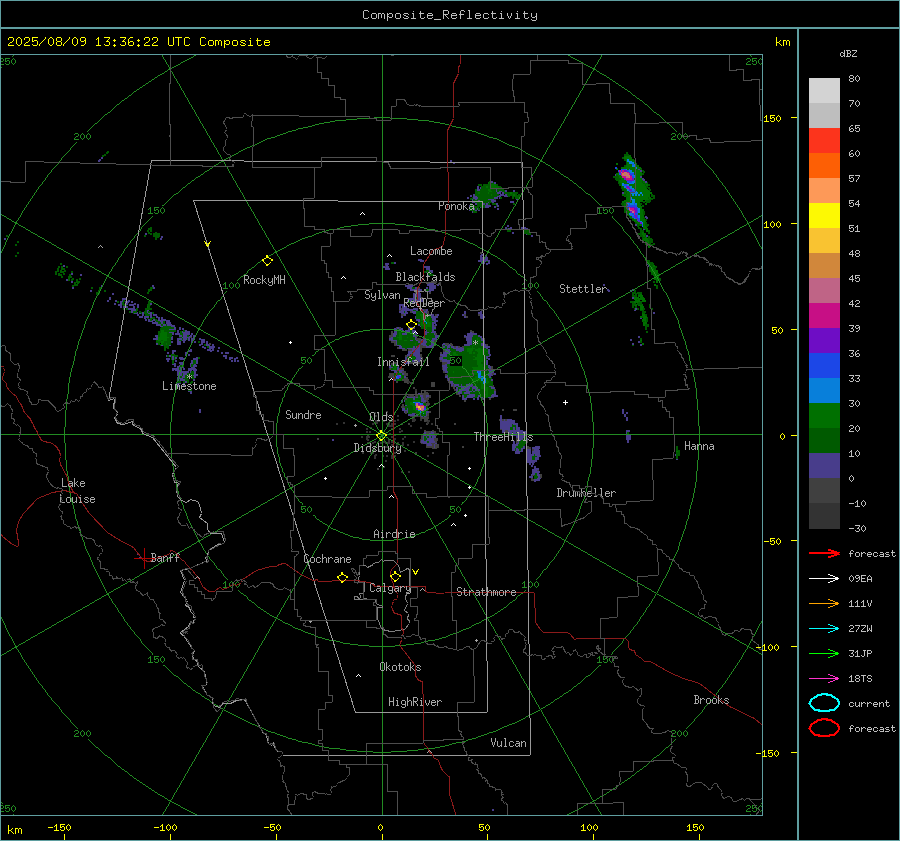Click the Ponoka label
Image resolution: width=900 pixels, height=841 pixels.
[456, 206]
